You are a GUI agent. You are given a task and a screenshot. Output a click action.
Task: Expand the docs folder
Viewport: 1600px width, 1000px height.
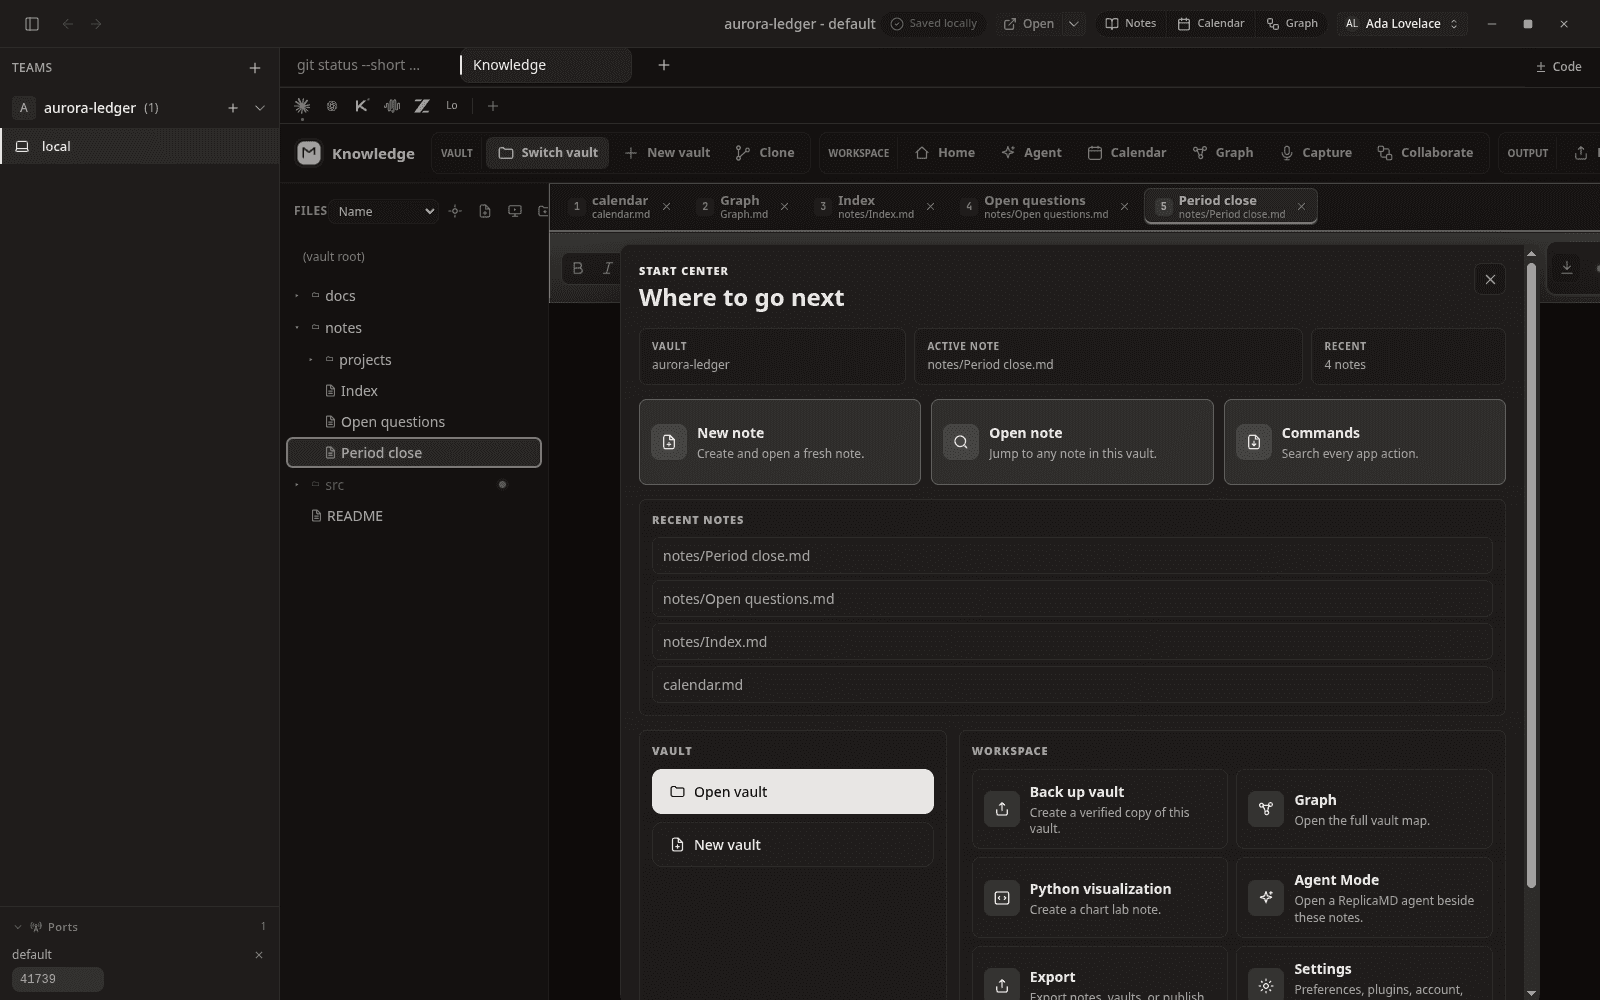click(x=340, y=296)
